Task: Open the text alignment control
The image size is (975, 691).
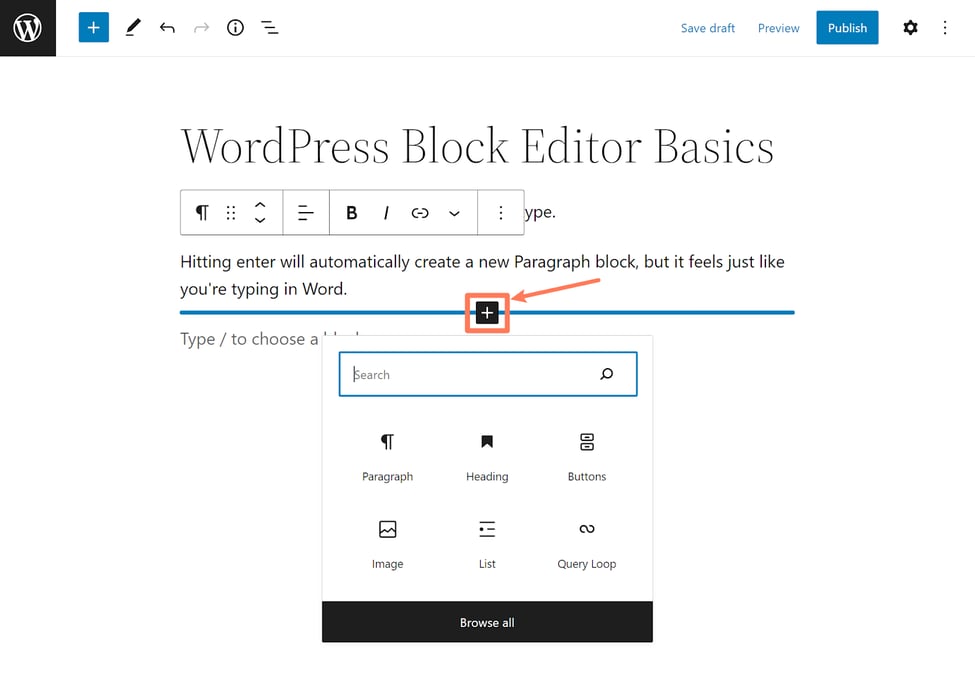Action: point(305,213)
